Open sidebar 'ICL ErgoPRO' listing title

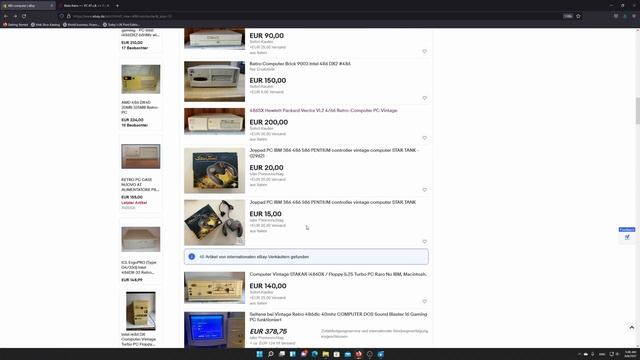pos(139,267)
